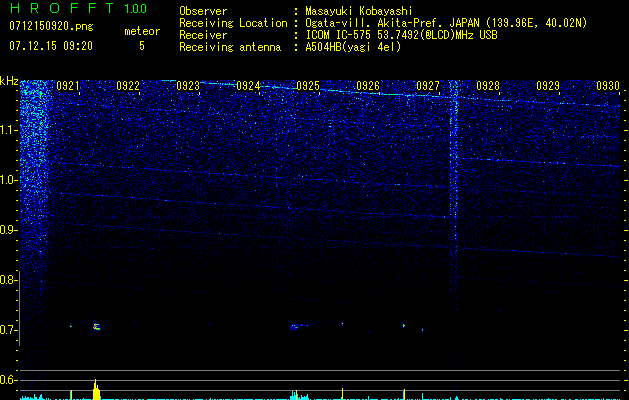Click the ICOM IC-575 53.7492 MHz USB text
Image resolution: width=629 pixels, height=400 pixels.
(401, 35)
